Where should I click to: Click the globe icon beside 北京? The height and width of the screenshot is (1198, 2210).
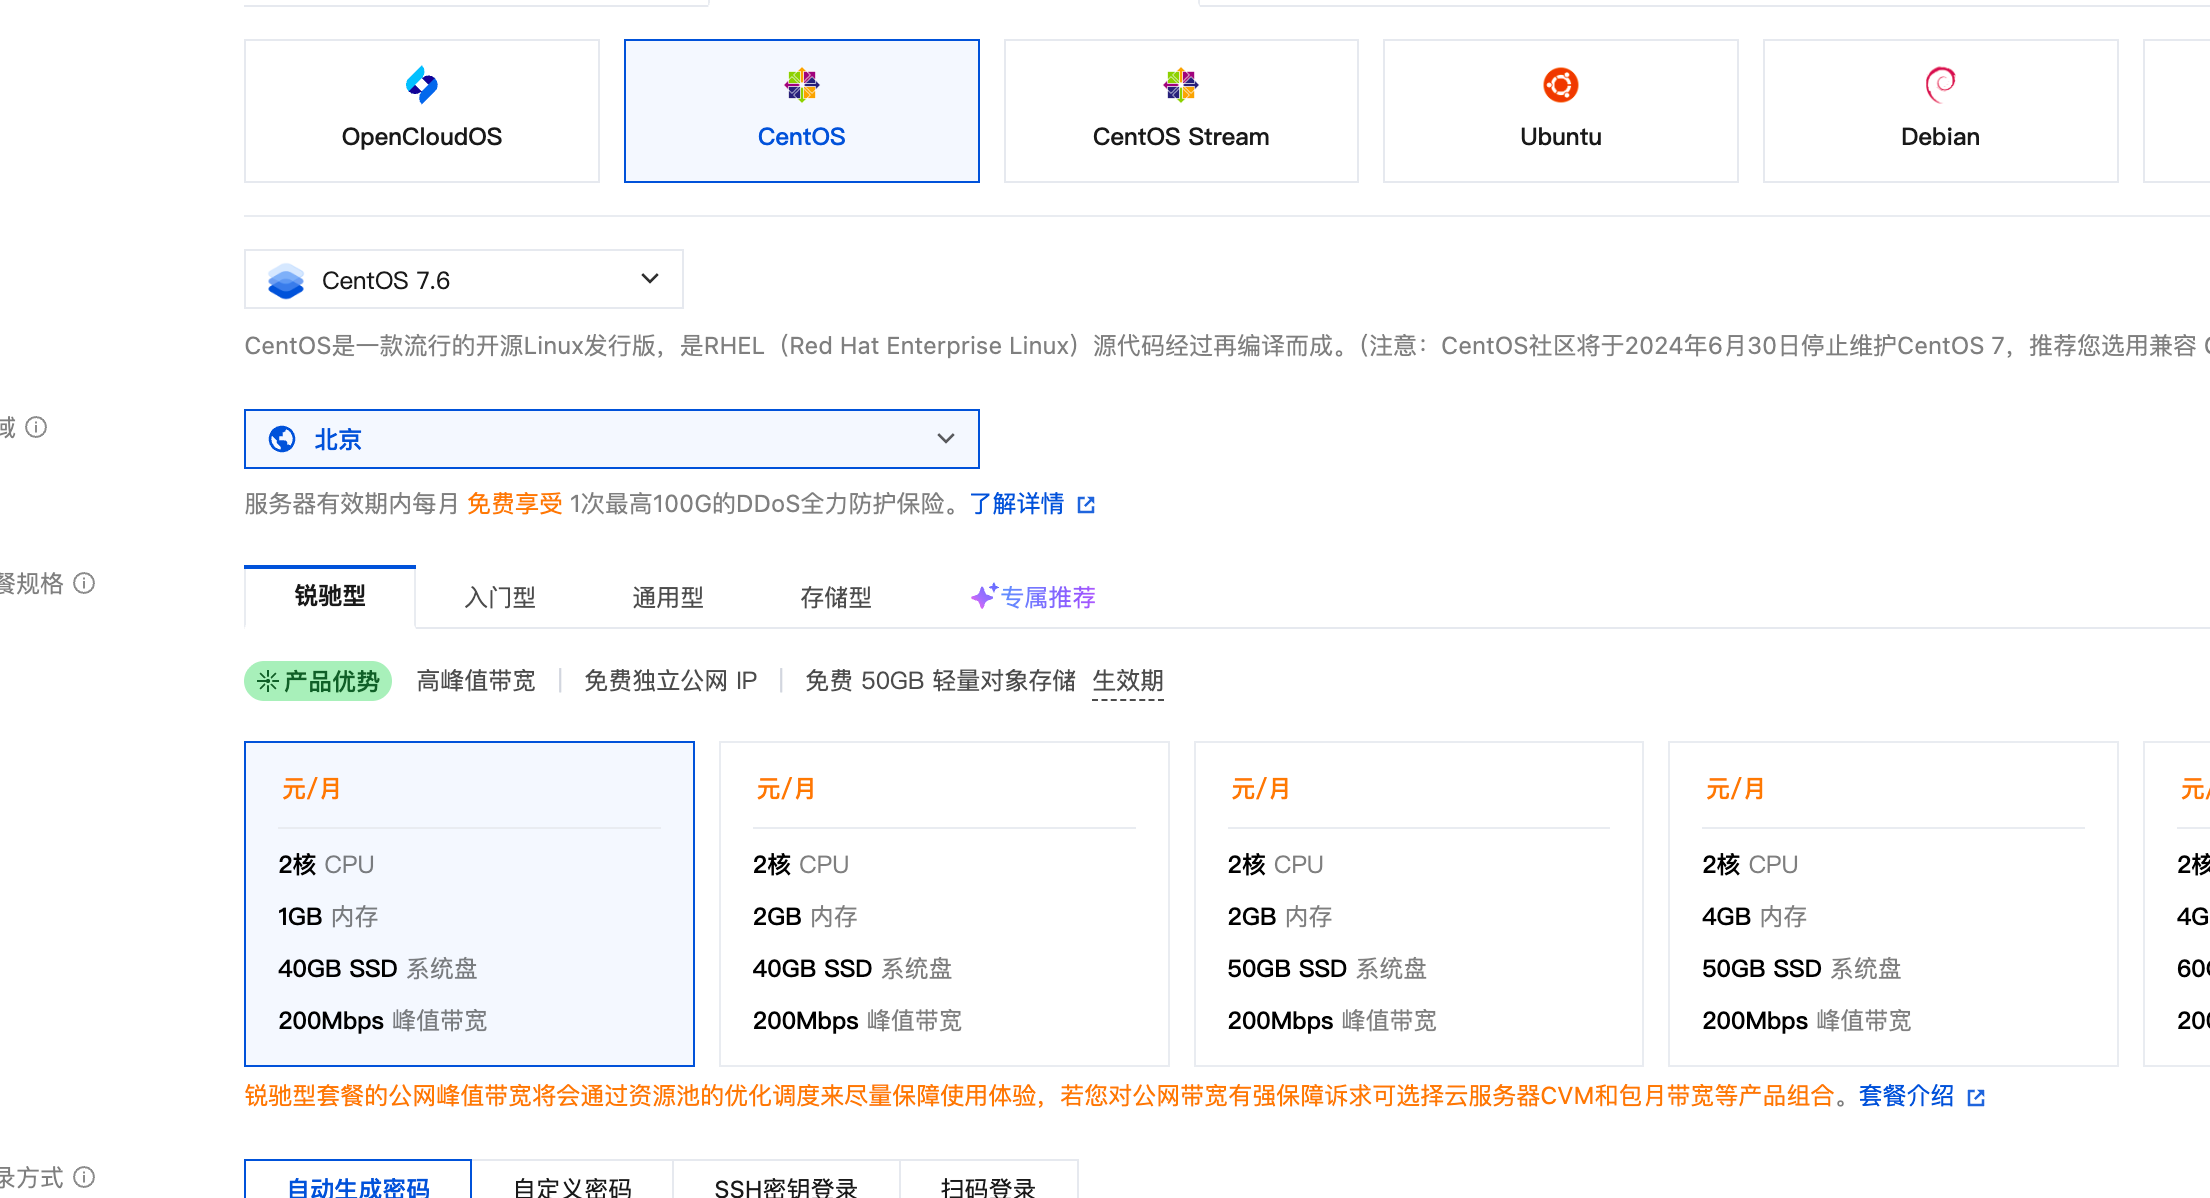[282, 439]
